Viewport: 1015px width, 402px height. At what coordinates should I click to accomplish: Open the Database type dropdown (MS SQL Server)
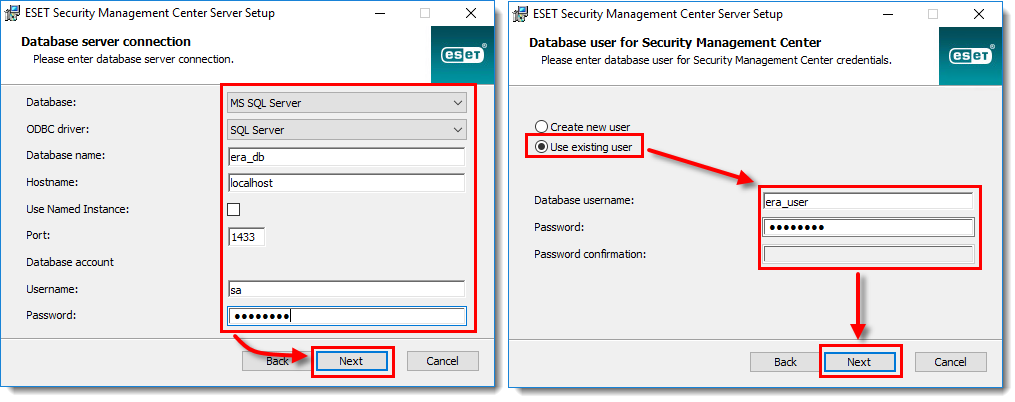[347, 103]
